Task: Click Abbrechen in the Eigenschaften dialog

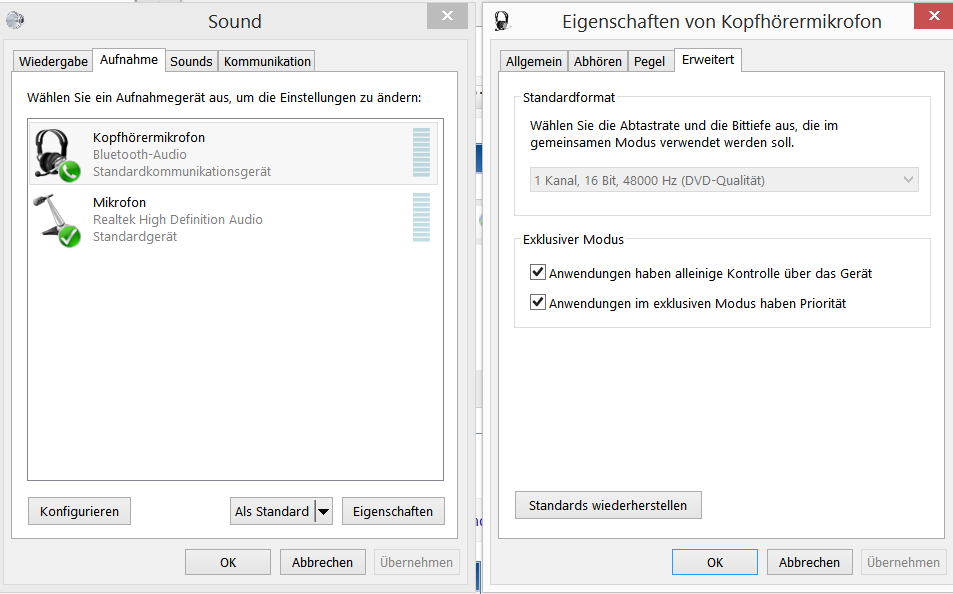Action: coord(808,562)
